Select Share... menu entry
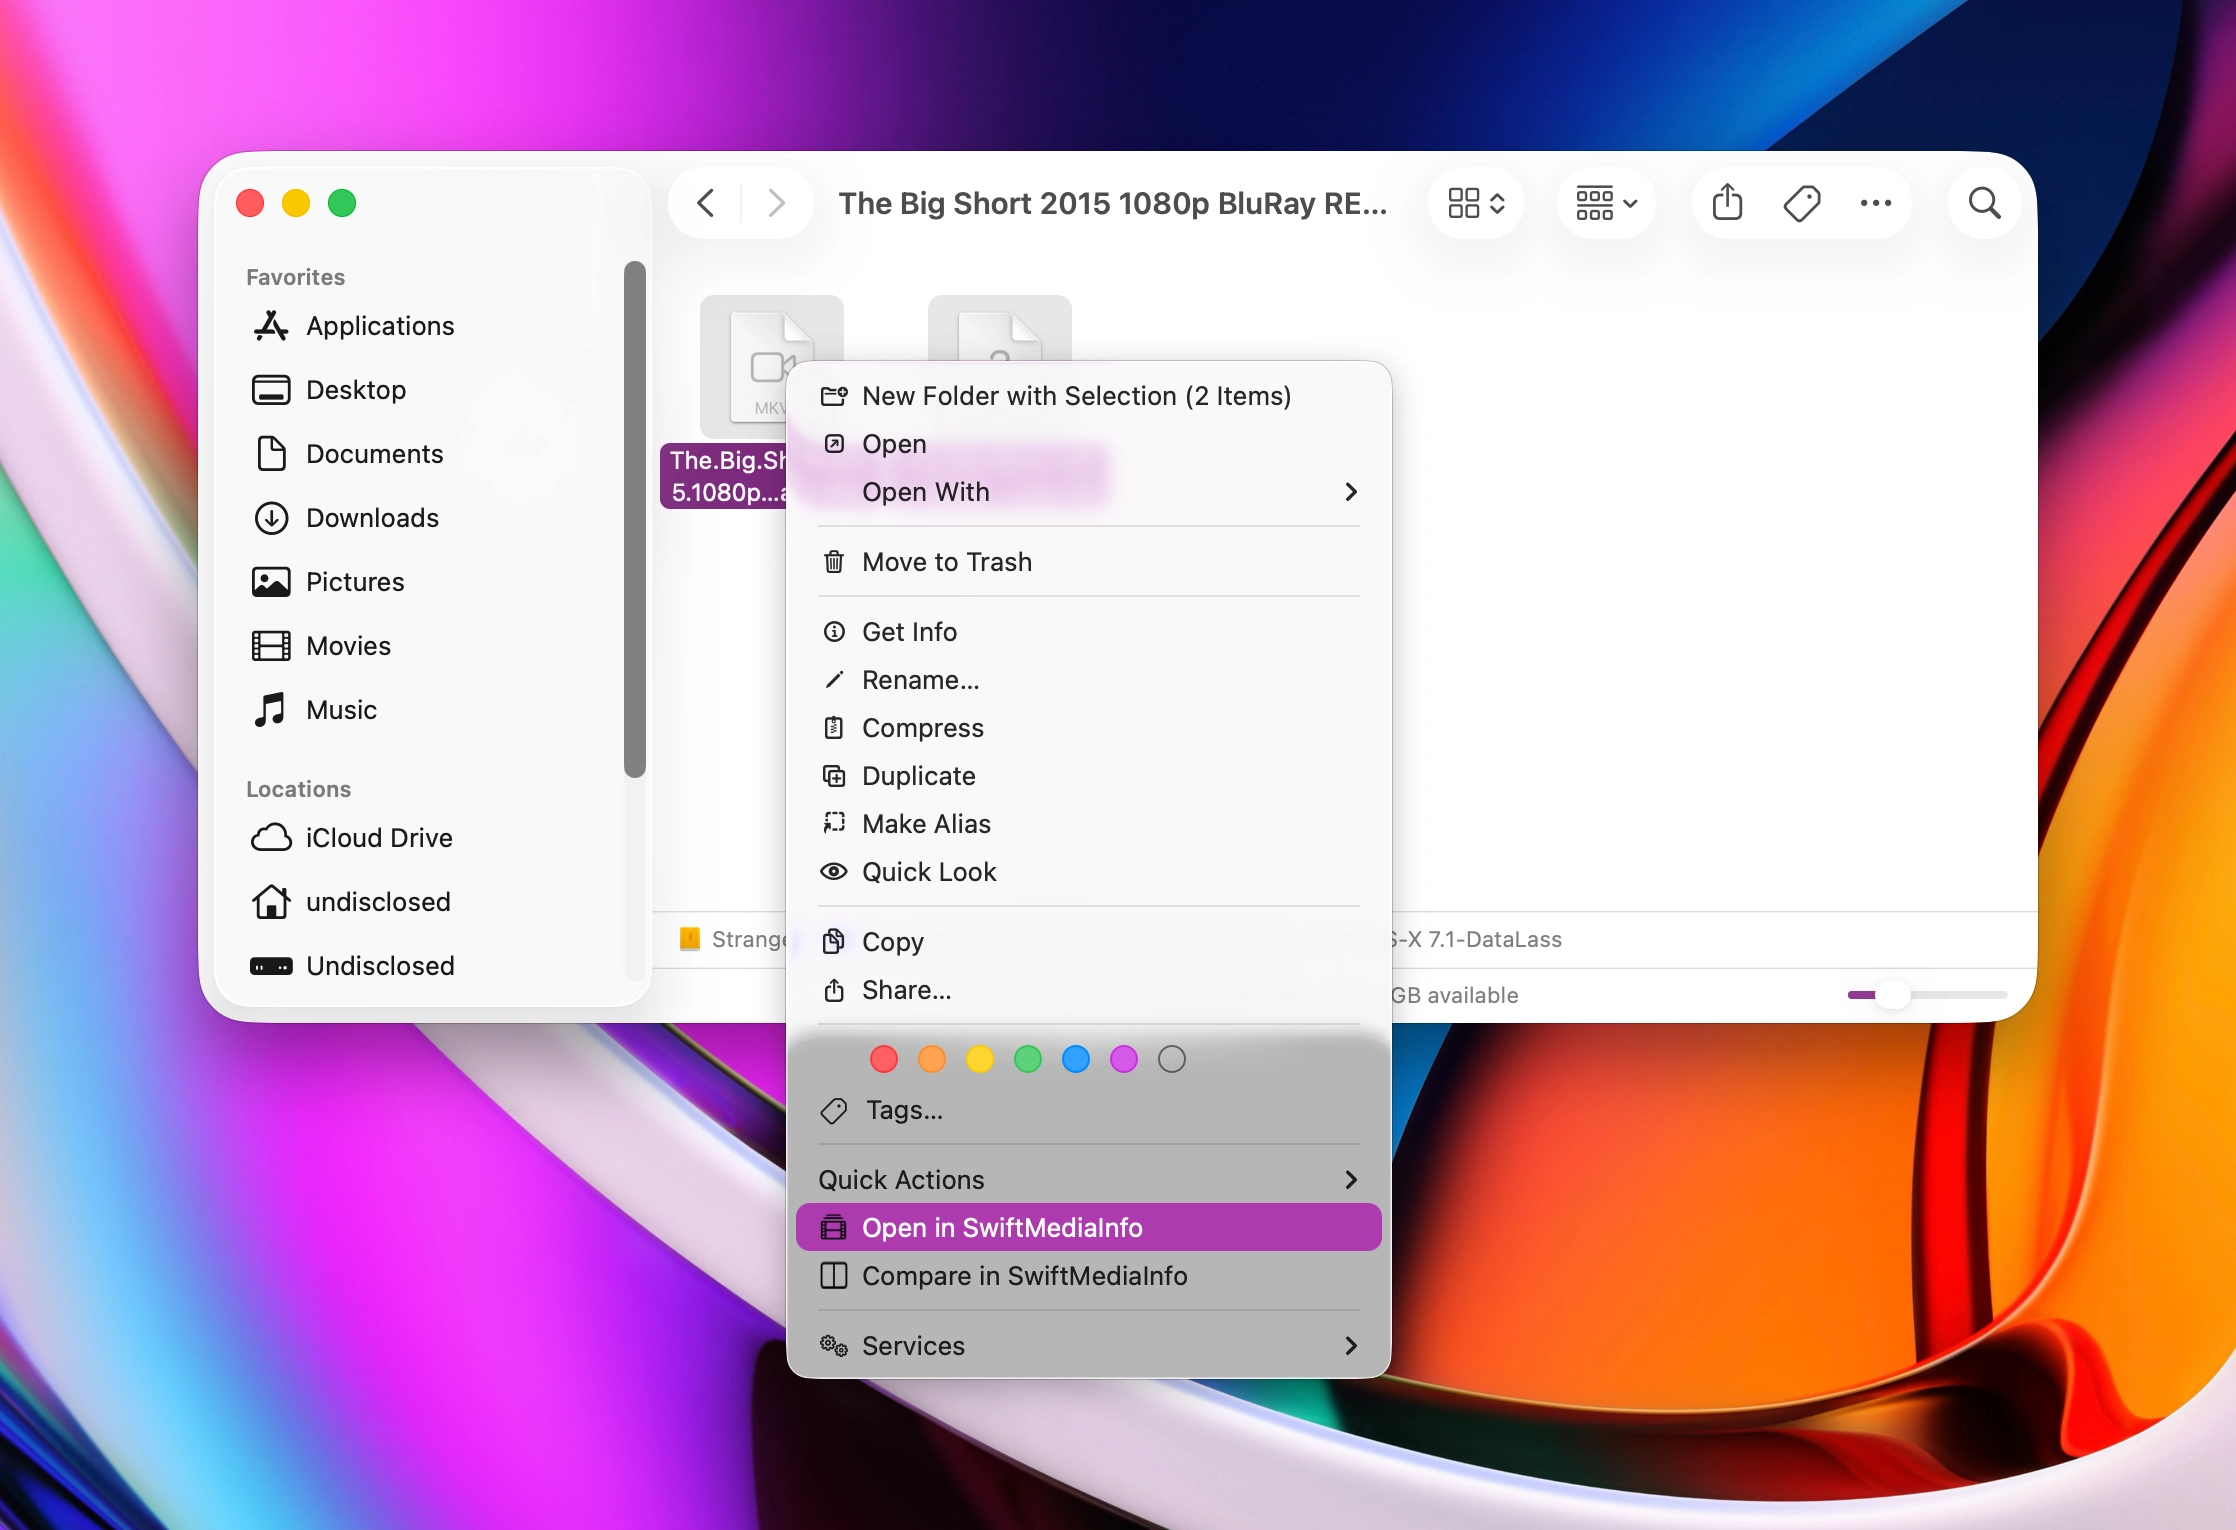 [1088, 989]
